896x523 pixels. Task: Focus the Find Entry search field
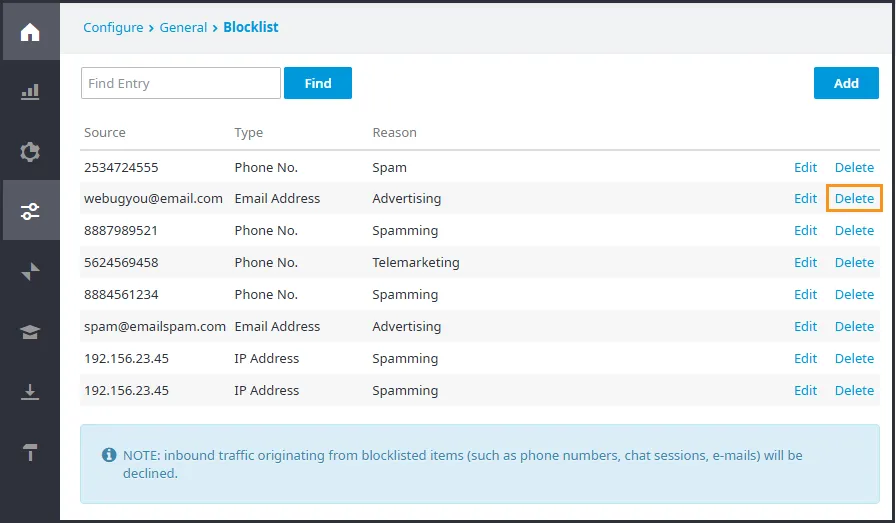(x=181, y=83)
